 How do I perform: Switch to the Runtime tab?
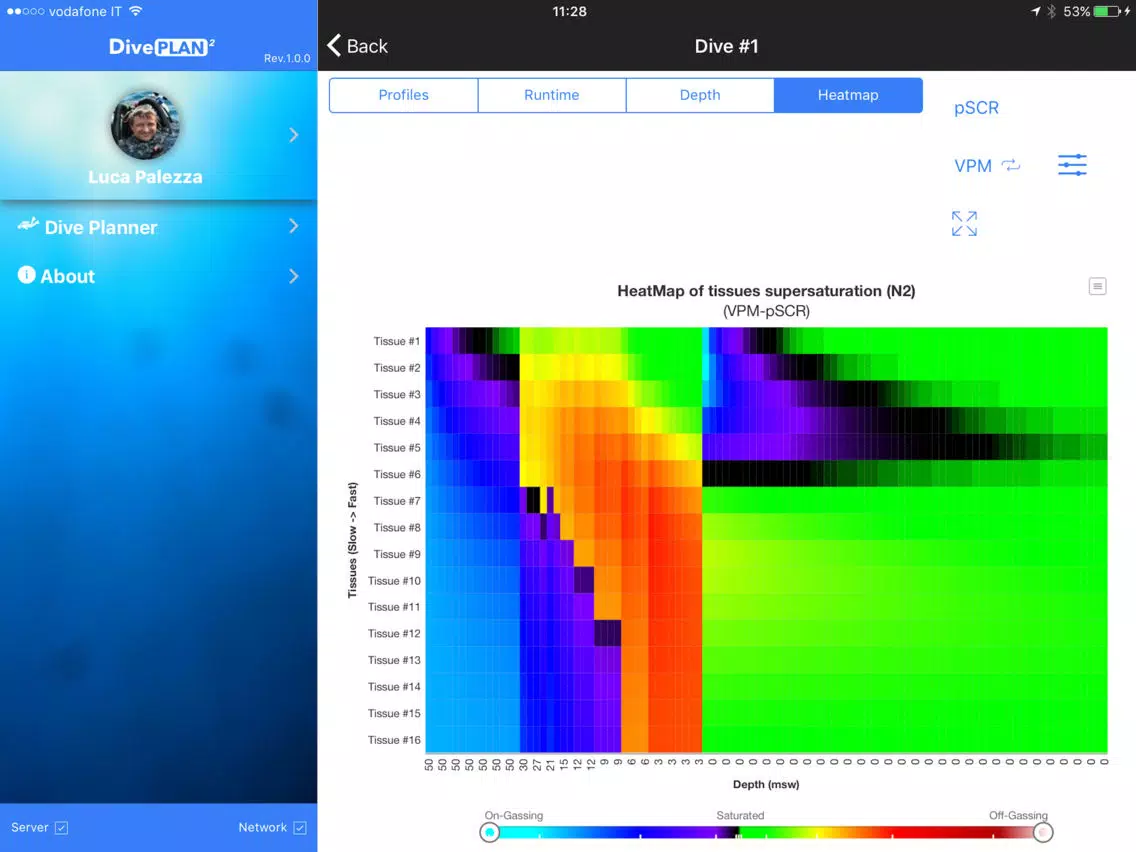(552, 95)
